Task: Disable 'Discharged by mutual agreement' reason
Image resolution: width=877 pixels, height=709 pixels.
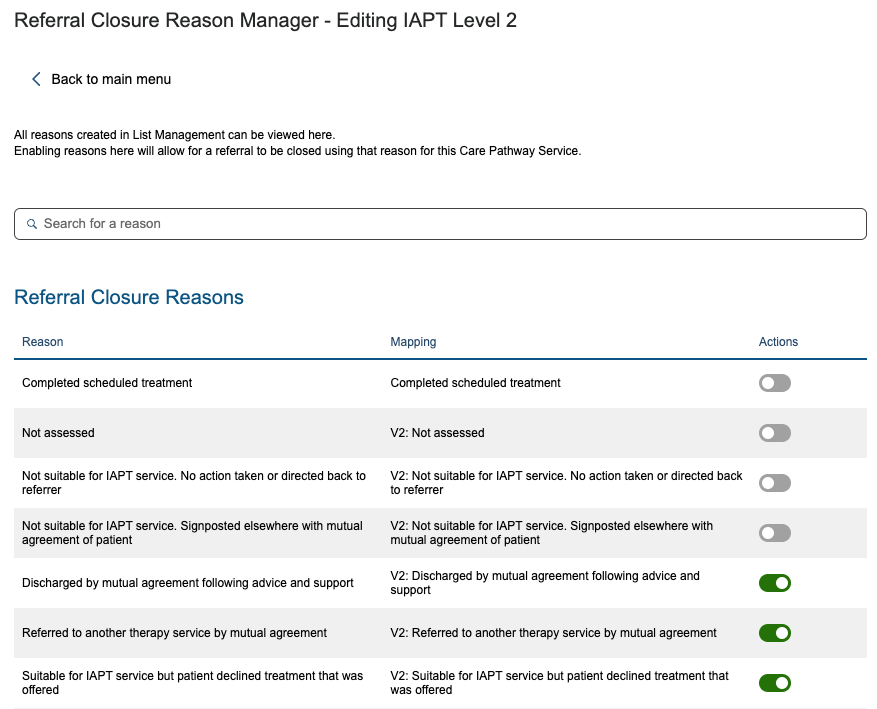Action: 775,583
